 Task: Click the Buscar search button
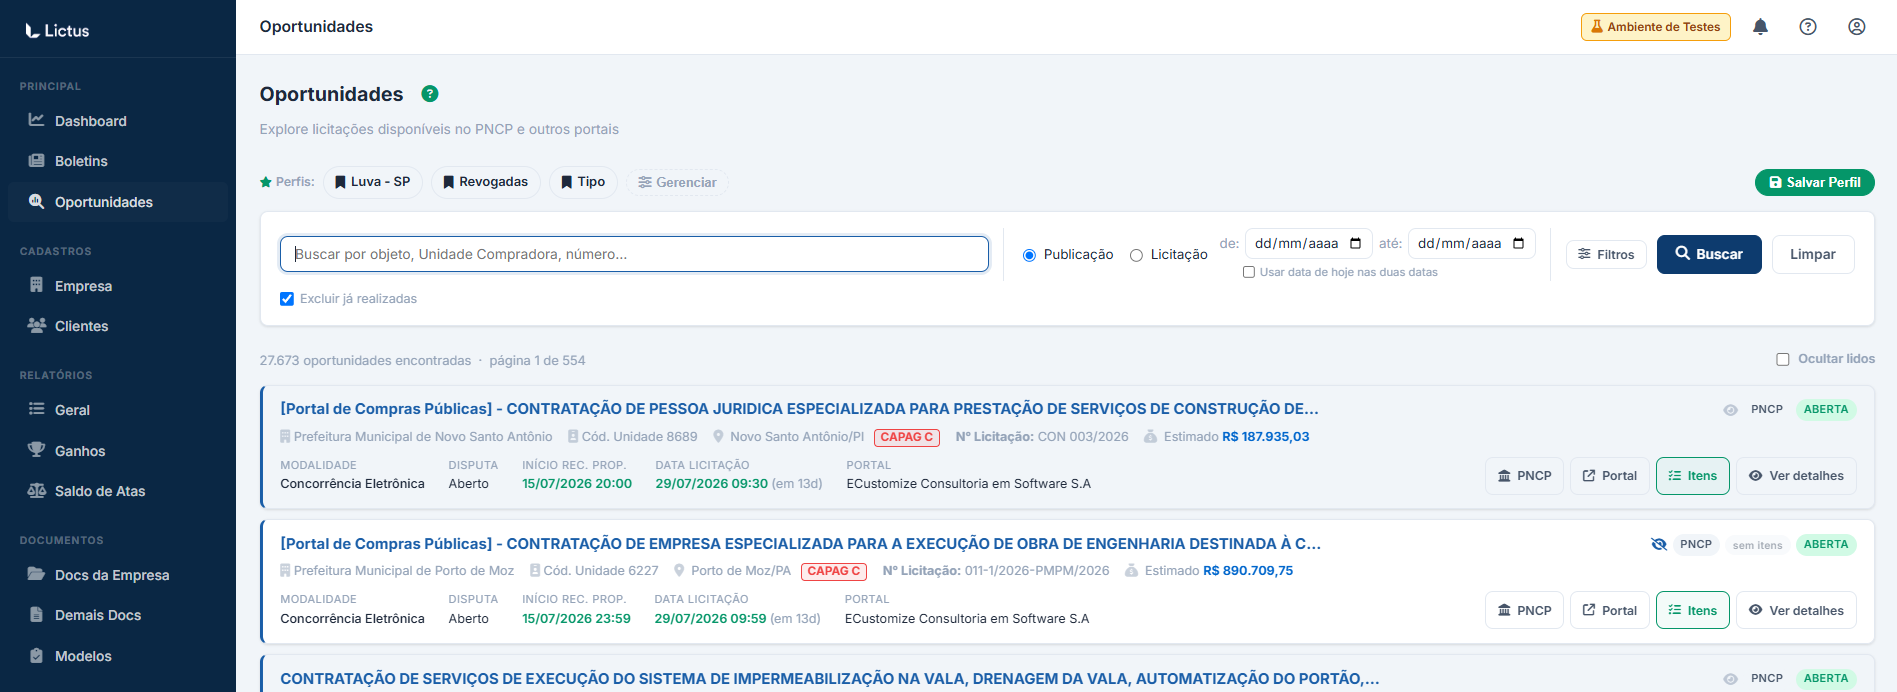[1709, 255]
